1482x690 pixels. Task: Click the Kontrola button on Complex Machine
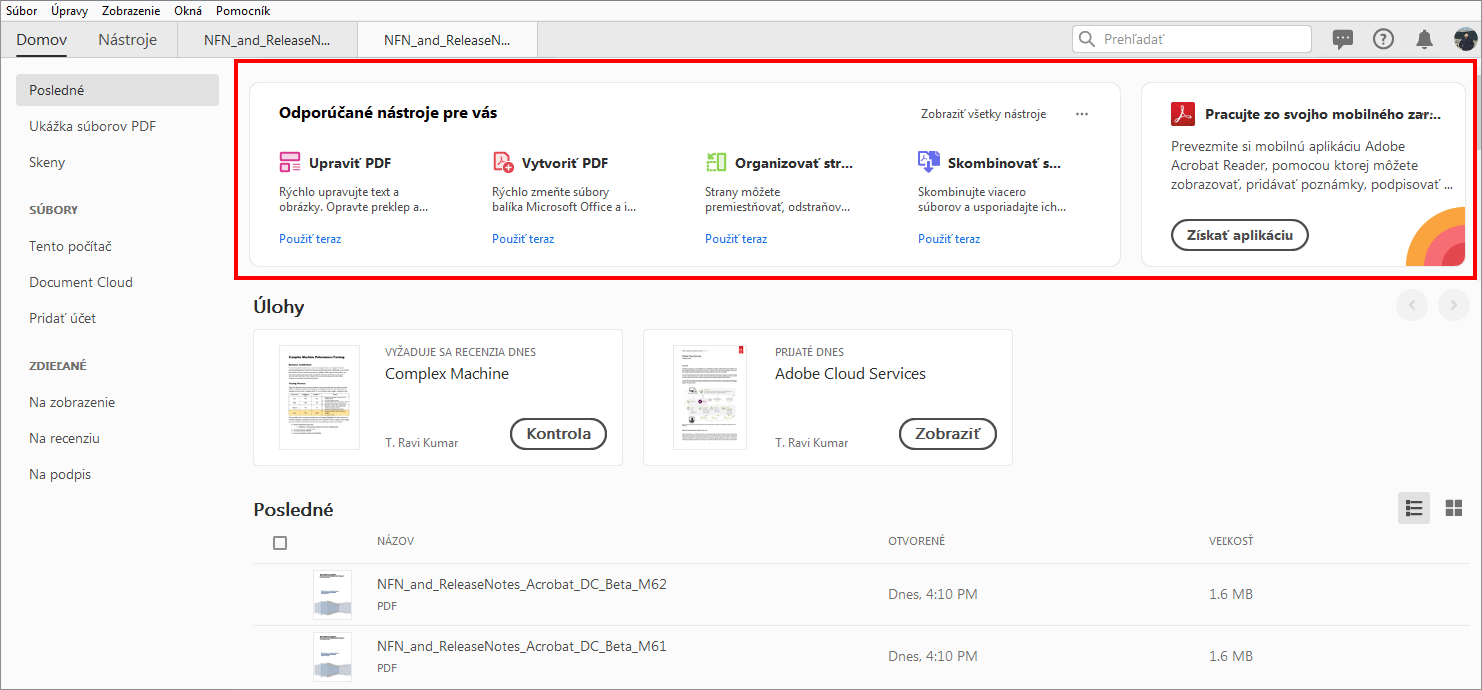(x=559, y=434)
